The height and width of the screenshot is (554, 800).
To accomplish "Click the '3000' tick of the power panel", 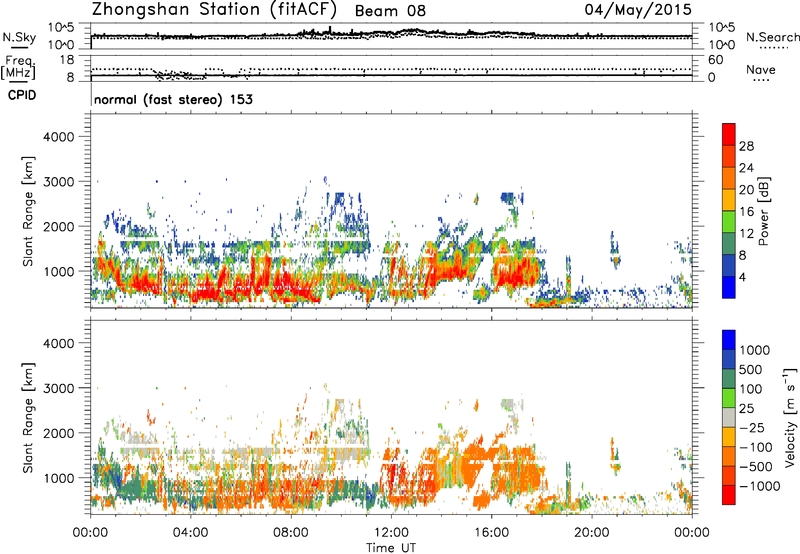I will 59,182.
